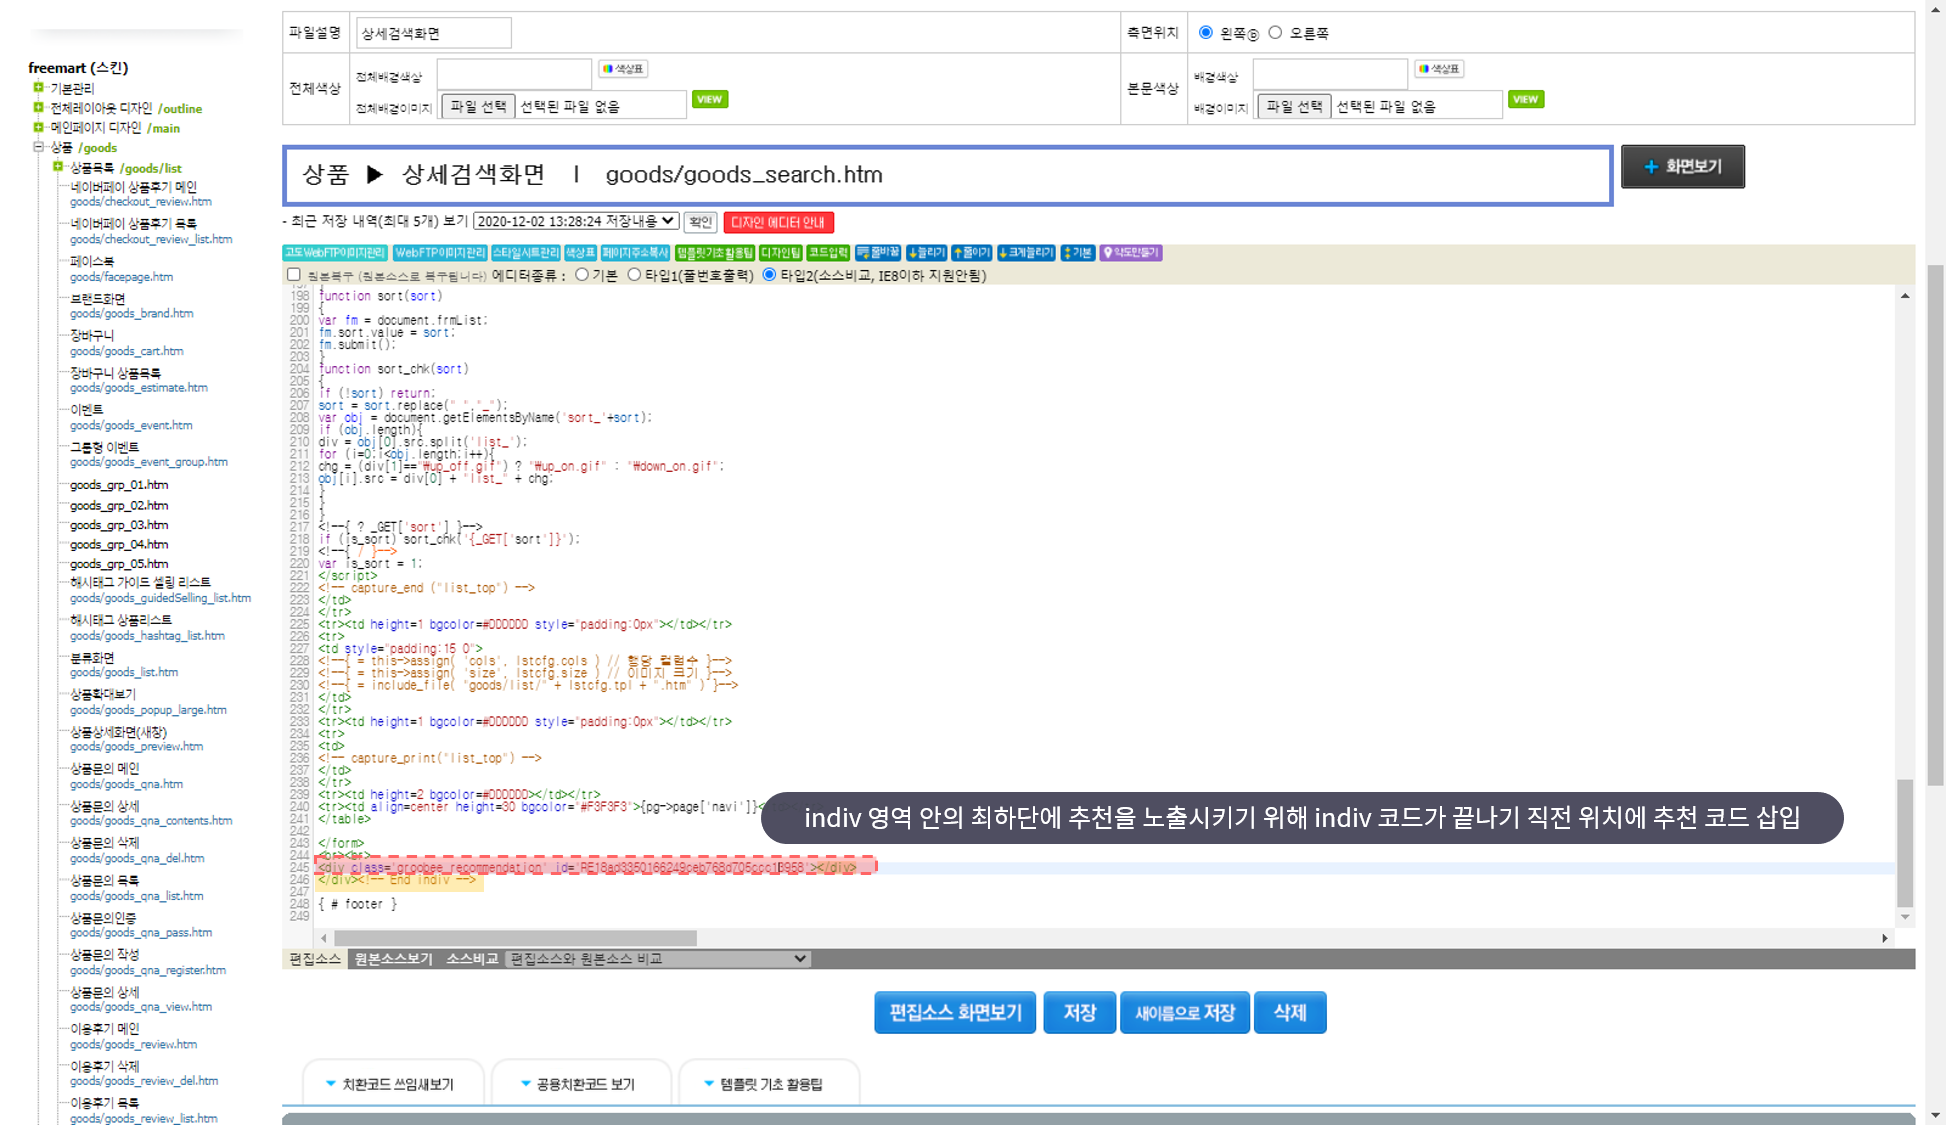Select editor type 타입1(줄번호출력) radio

634,275
